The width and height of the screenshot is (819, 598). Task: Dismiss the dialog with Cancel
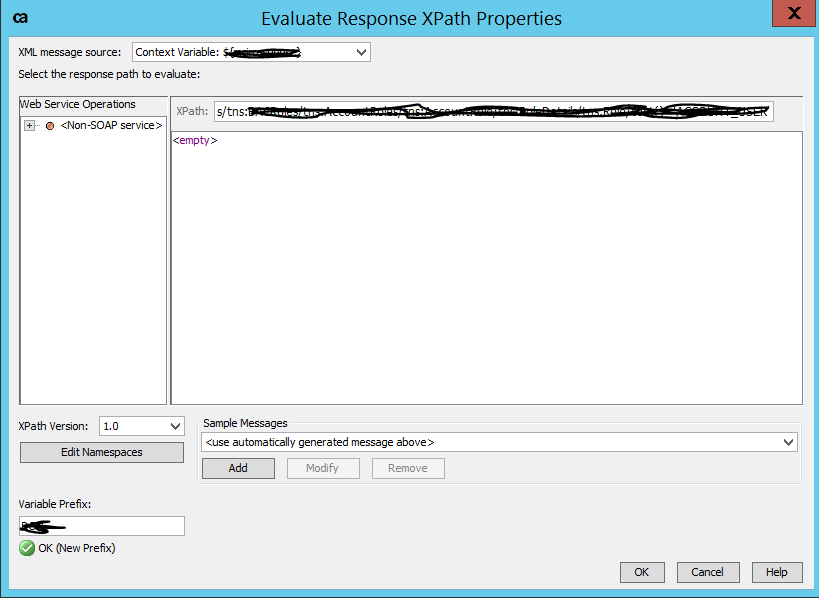coord(708,572)
